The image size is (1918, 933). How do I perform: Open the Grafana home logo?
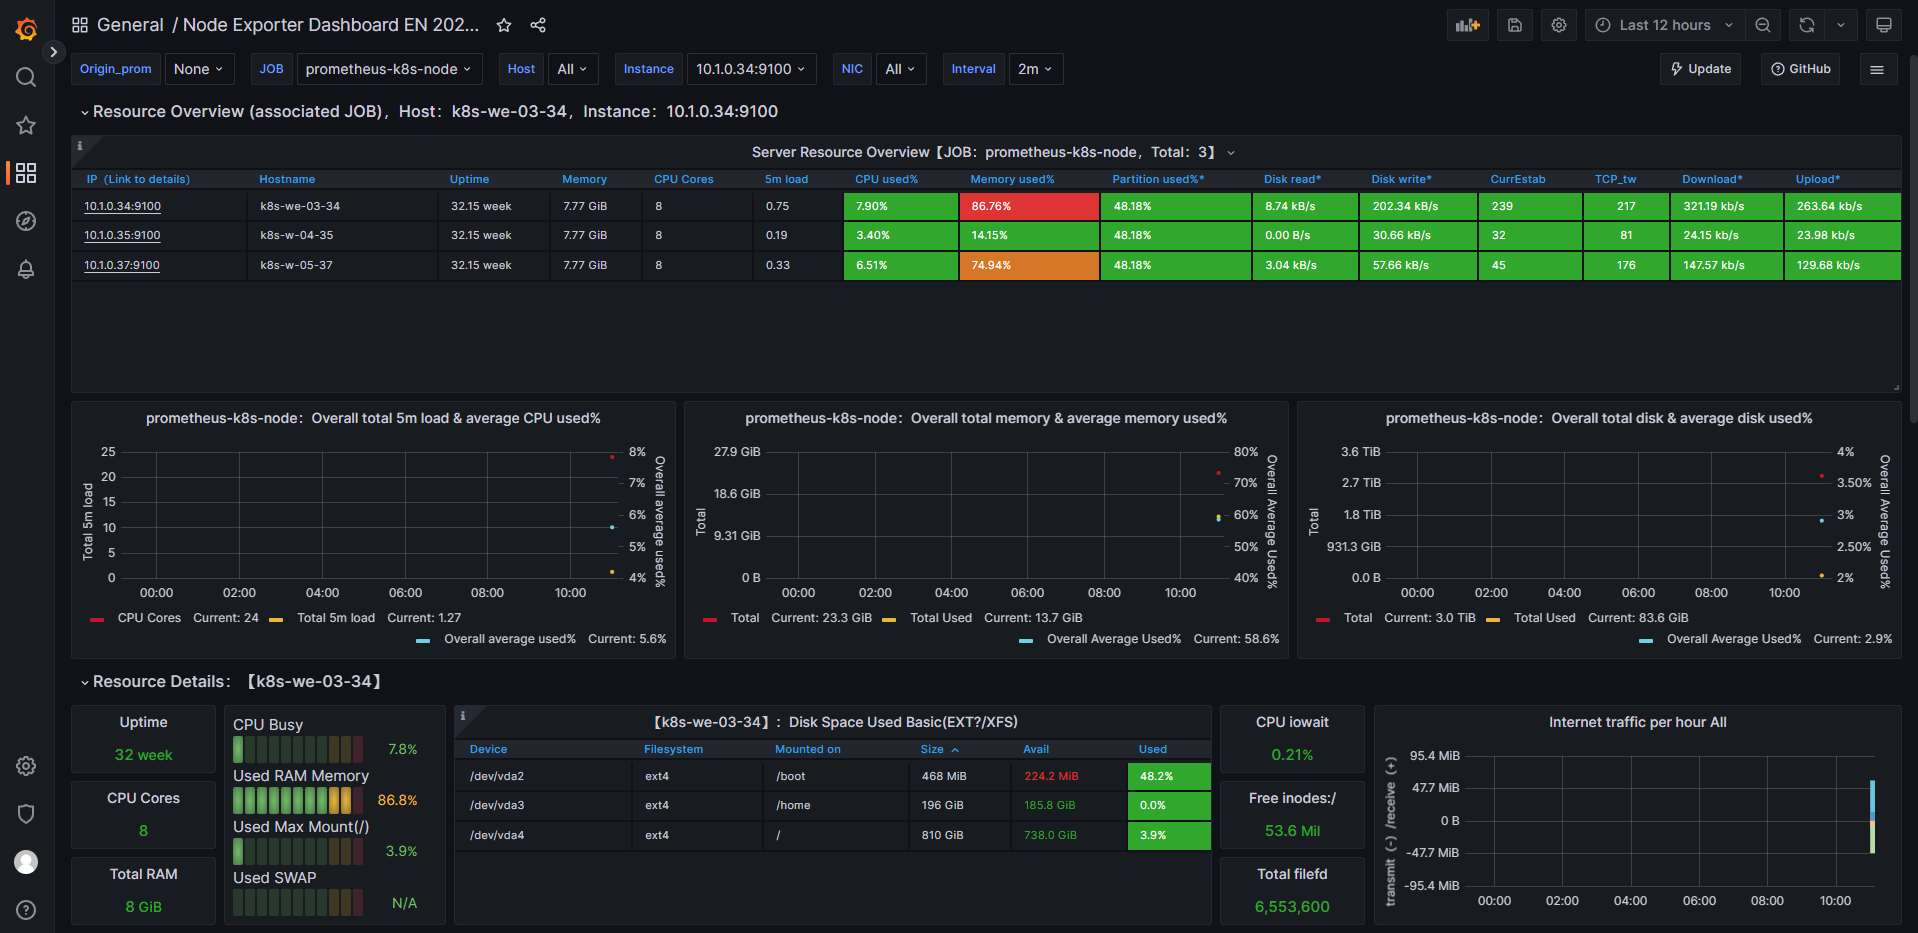[26, 29]
